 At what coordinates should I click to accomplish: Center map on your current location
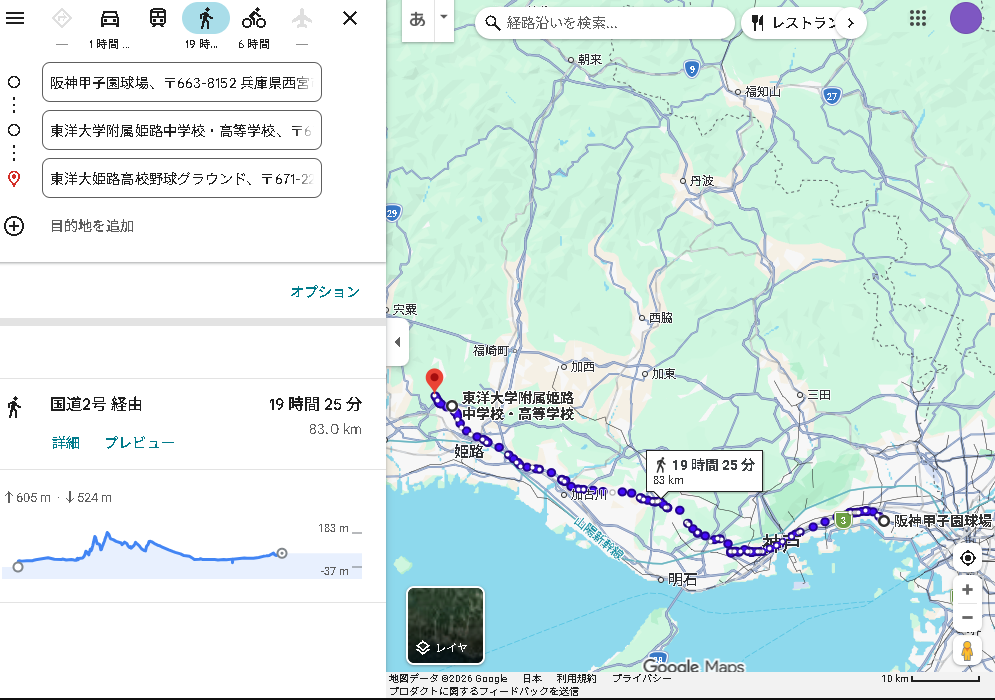[967, 558]
